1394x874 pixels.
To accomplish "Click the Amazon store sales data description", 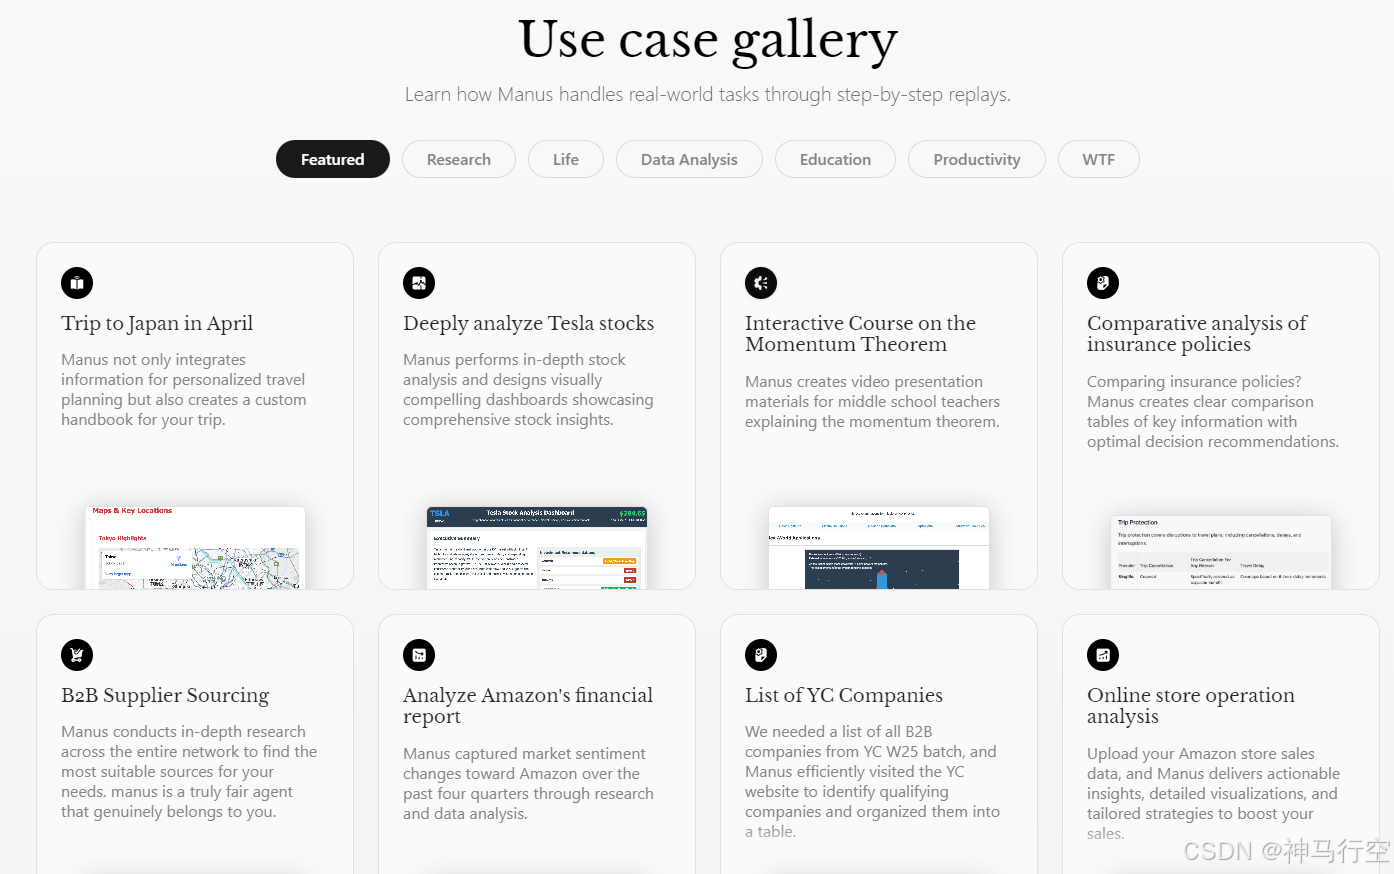I will [1214, 794].
